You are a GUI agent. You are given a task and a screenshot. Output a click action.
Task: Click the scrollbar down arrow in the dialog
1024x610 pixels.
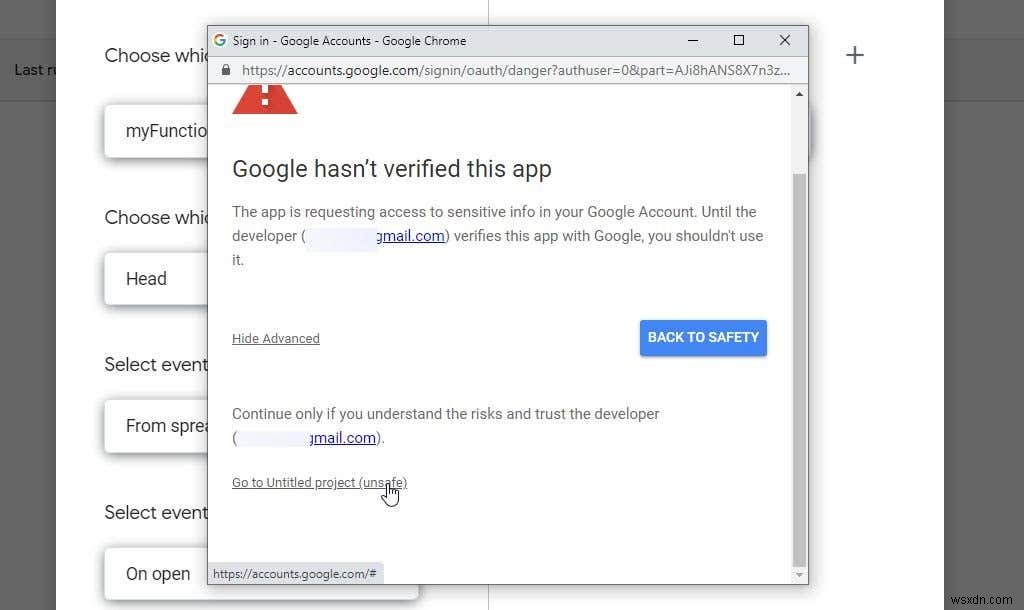pyautogui.click(x=798, y=576)
